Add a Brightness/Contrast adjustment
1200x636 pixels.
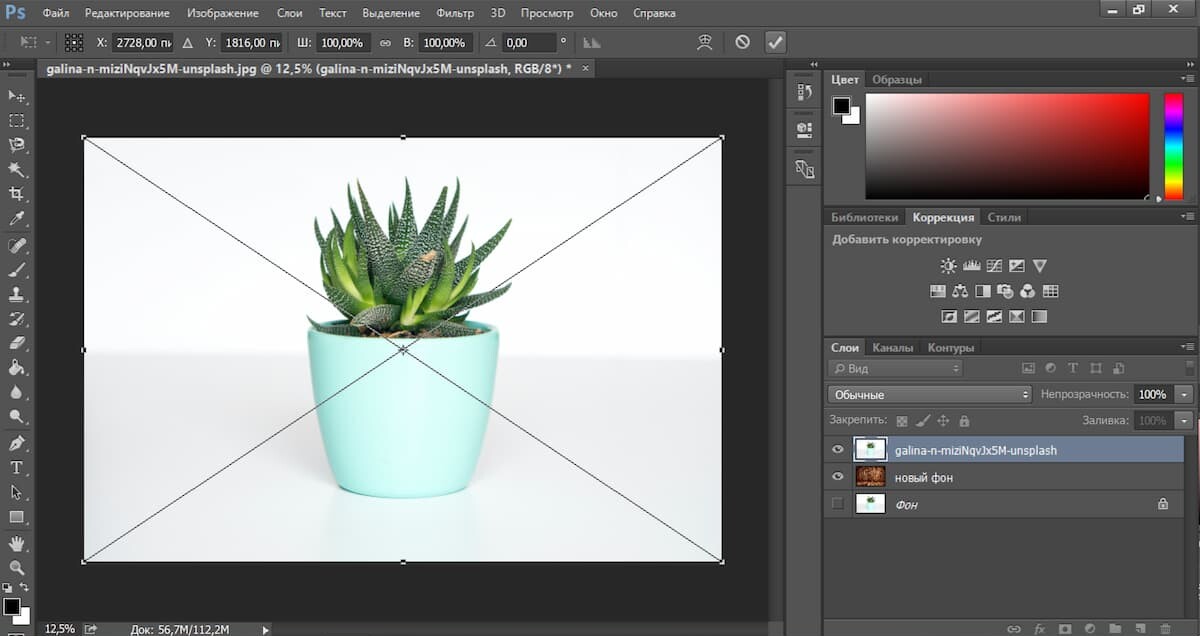[x=948, y=266]
